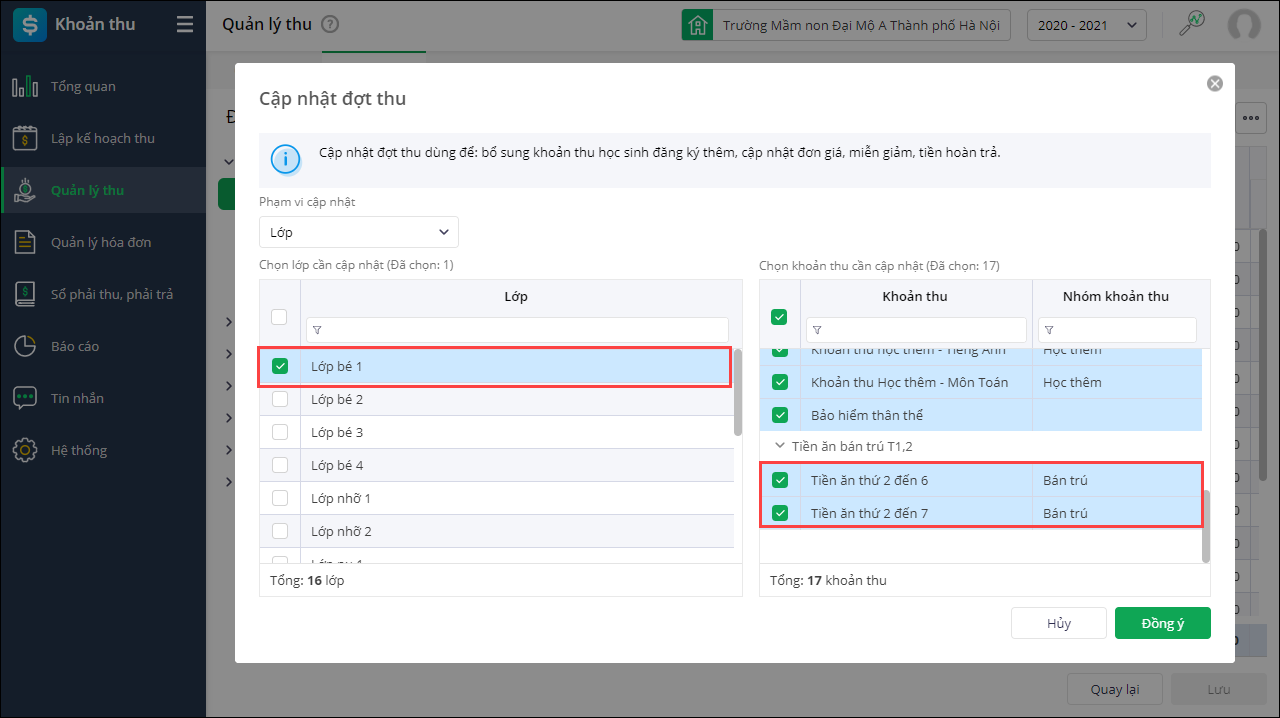Click the blue info icon in the notice
1280x718 pixels.
(x=286, y=159)
